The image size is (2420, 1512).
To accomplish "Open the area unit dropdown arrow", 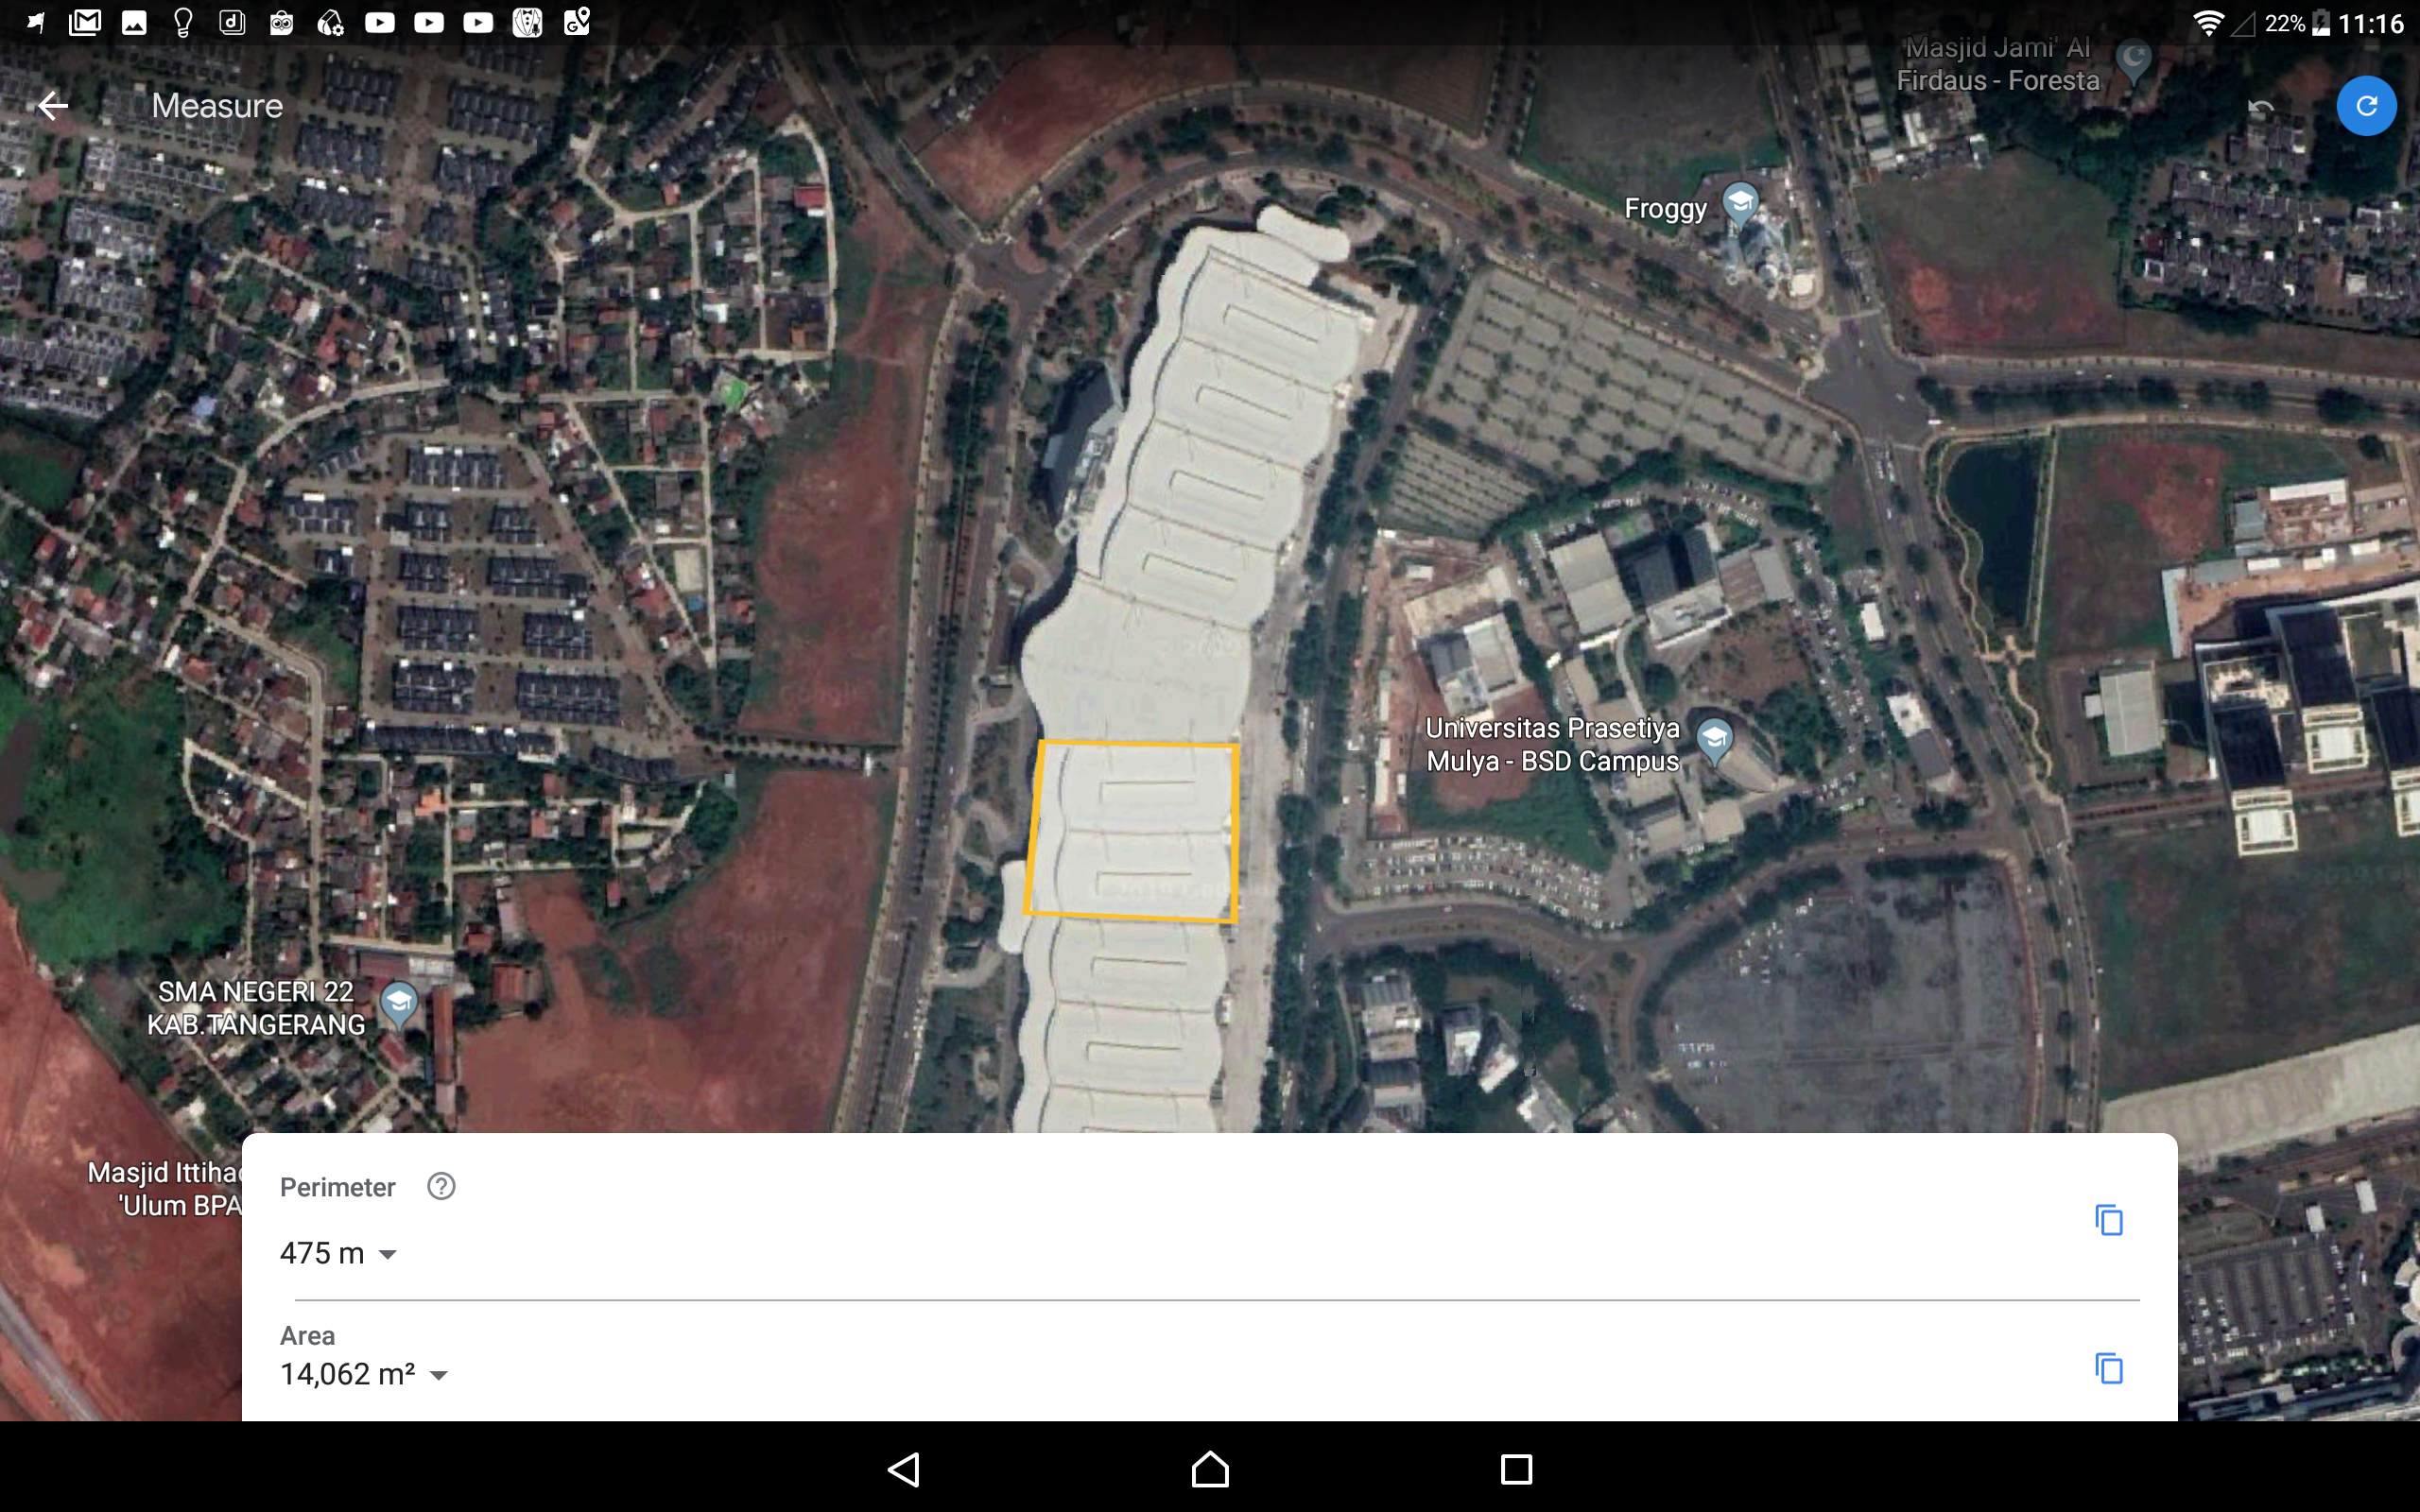I will pyautogui.click(x=438, y=1375).
